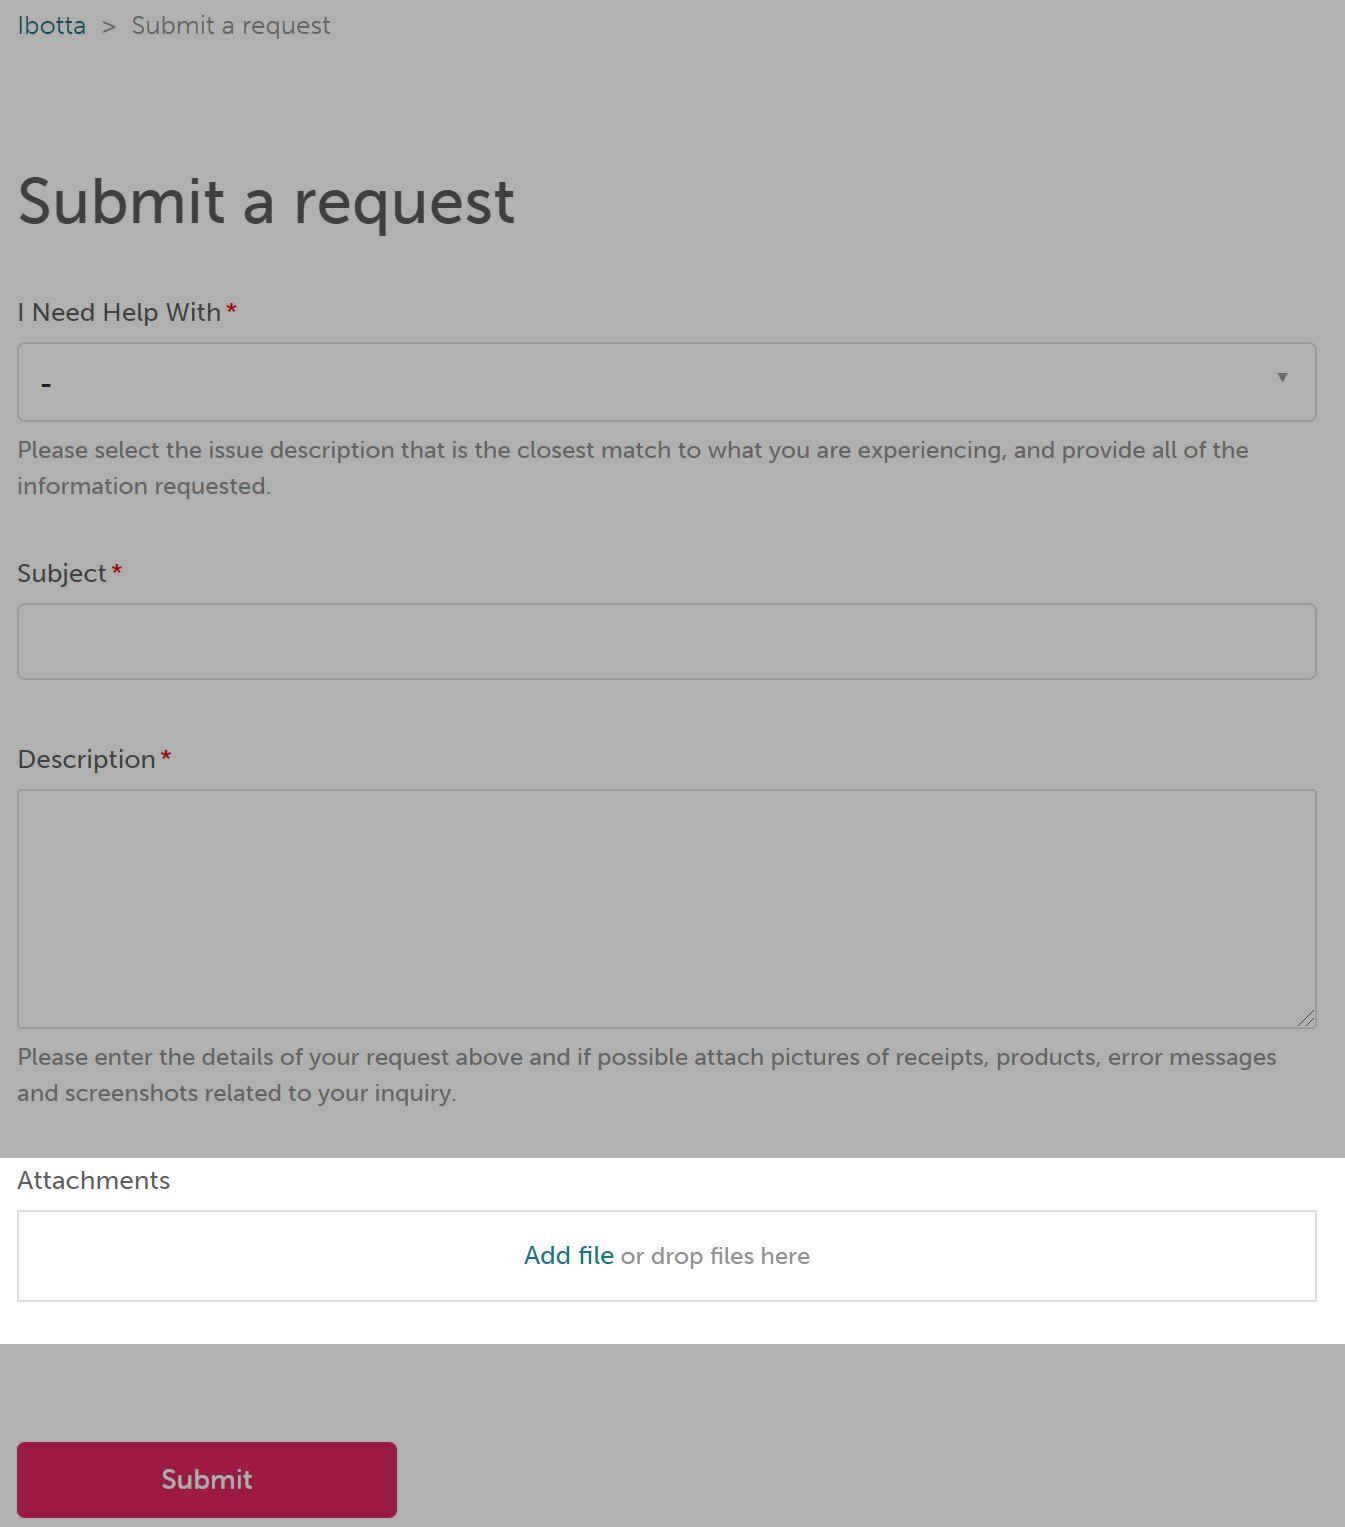Image resolution: width=1345 pixels, height=1527 pixels.
Task: Click the issue description help text under the dropdown
Action: pyautogui.click(x=633, y=468)
